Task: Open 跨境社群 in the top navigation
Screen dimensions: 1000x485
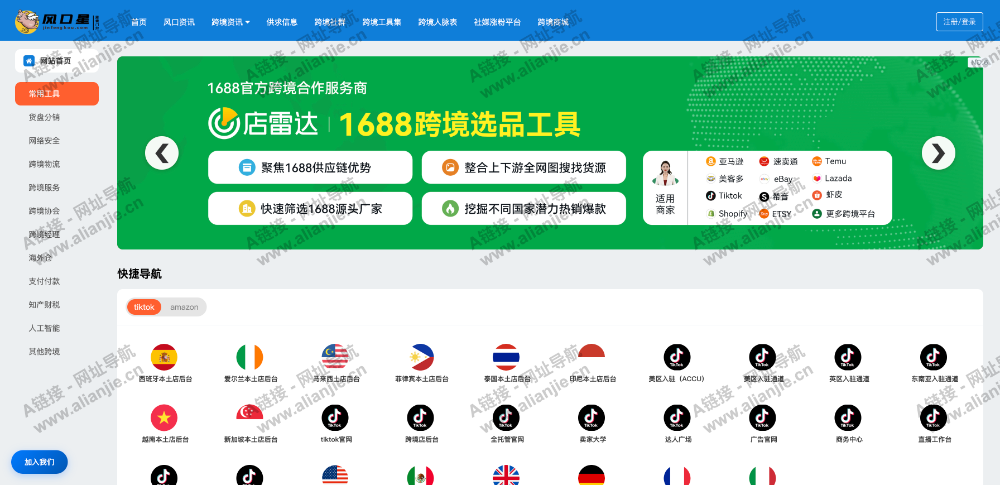Action: pos(330,22)
